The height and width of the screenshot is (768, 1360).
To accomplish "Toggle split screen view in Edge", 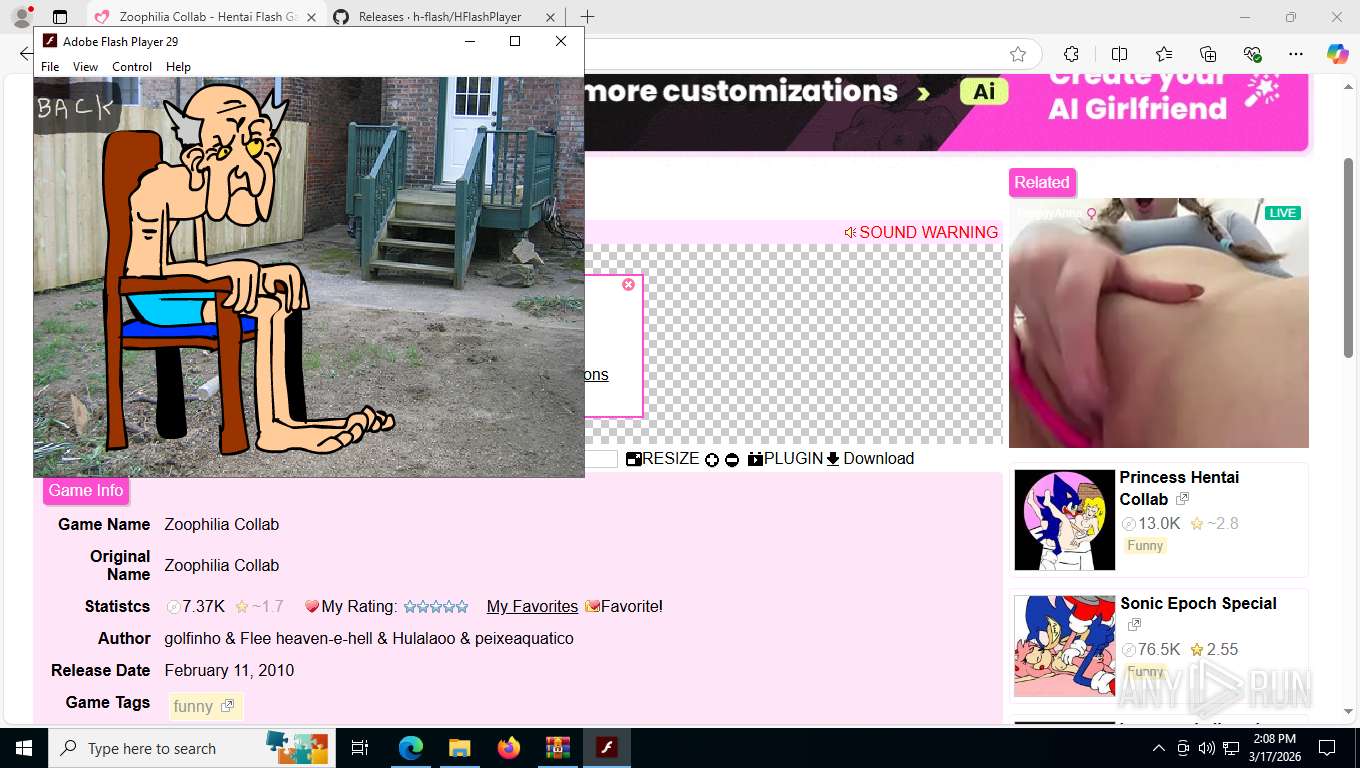I will tap(1119, 54).
